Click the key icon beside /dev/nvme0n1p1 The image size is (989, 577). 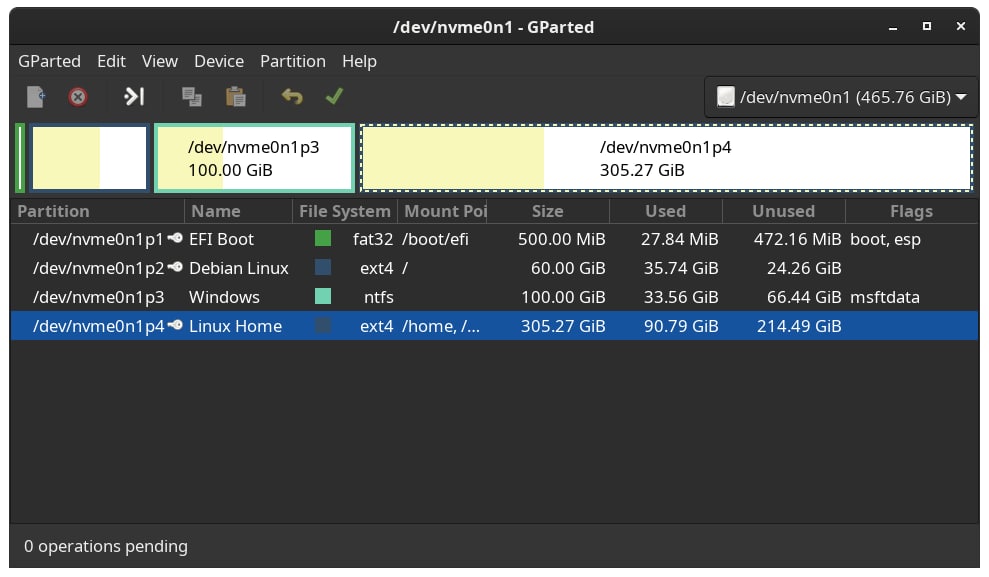pyautogui.click(x=175, y=238)
